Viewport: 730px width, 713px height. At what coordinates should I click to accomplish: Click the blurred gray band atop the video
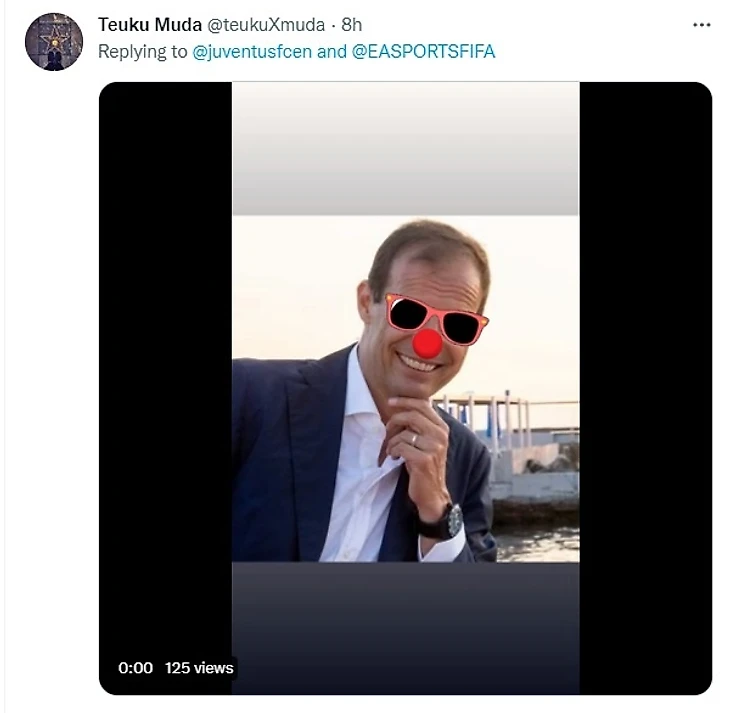click(405, 150)
